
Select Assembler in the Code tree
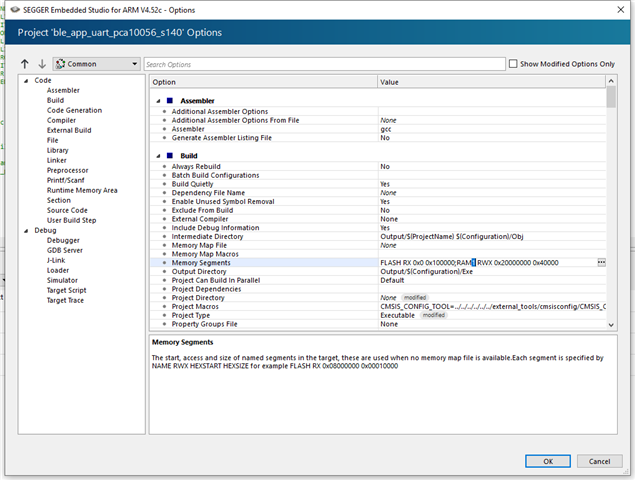63,90
